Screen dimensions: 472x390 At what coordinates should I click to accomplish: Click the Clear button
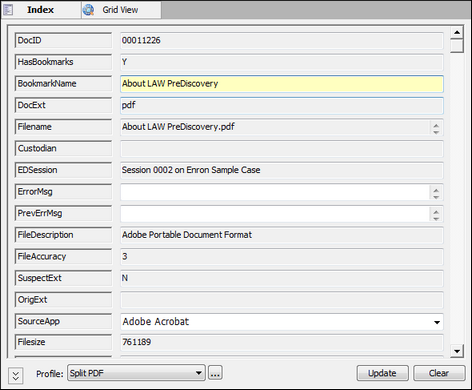point(439,373)
